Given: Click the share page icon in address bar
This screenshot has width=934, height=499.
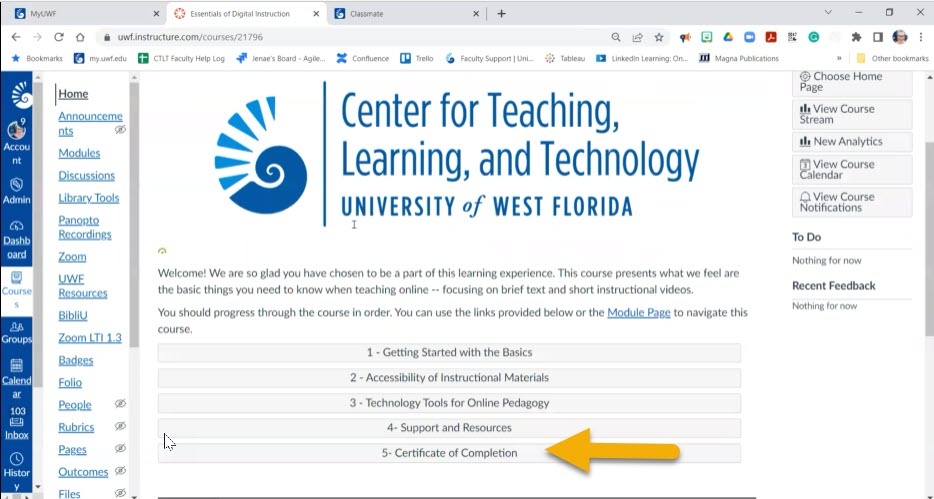Looking at the screenshot, I should click(x=637, y=37).
